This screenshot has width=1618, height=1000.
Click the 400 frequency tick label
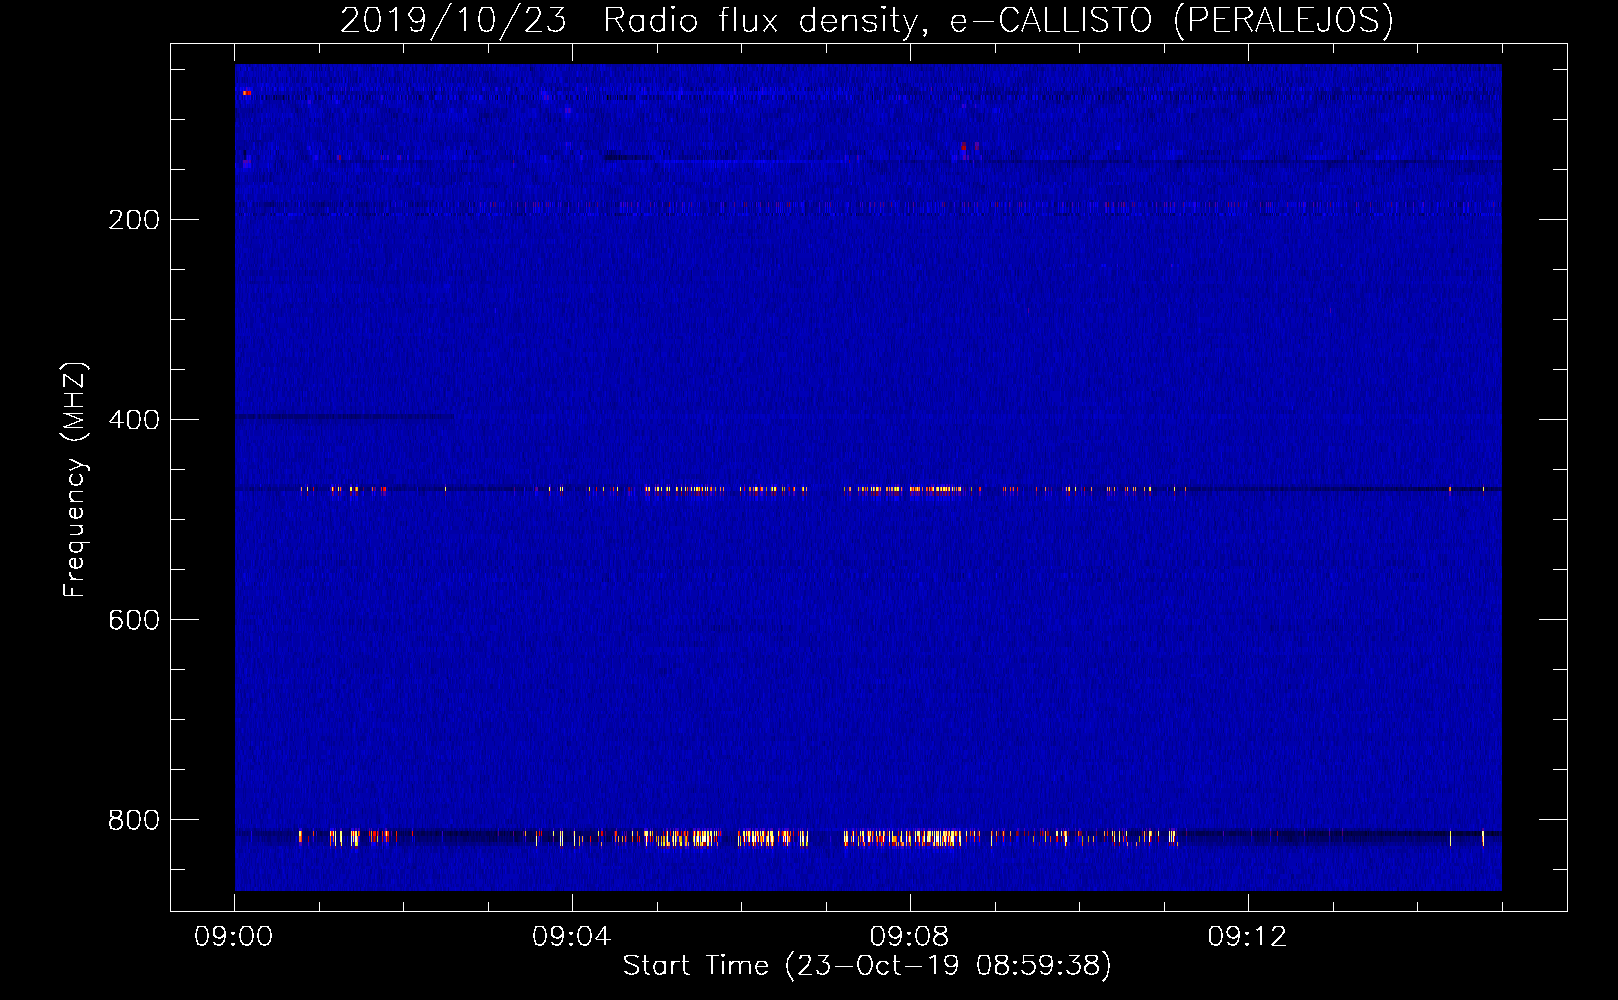point(134,420)
